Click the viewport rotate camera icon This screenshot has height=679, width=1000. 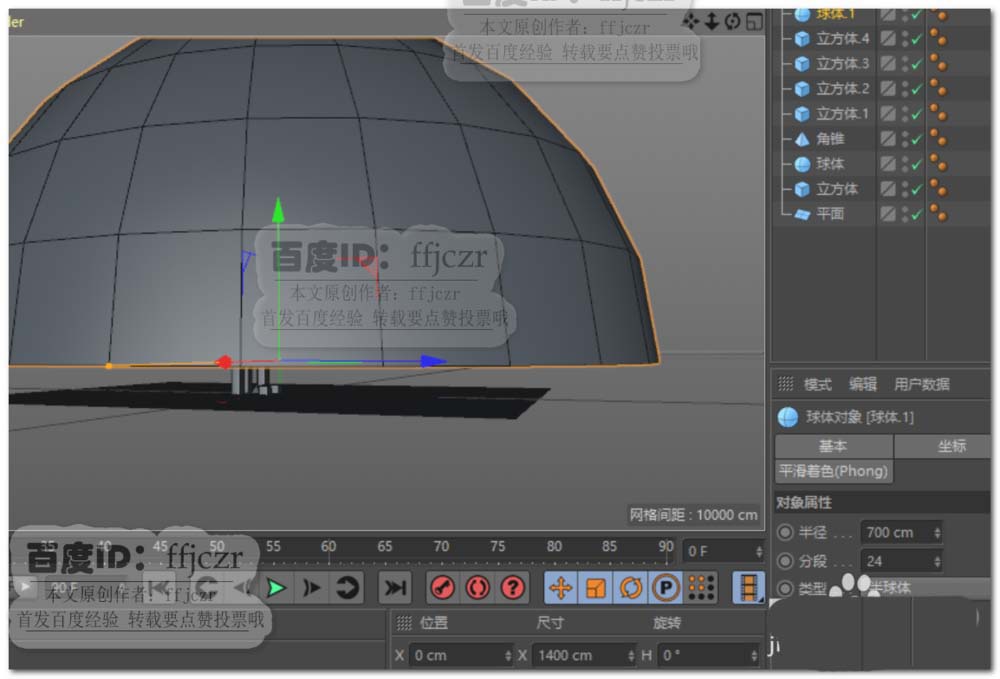coord(733,21)
